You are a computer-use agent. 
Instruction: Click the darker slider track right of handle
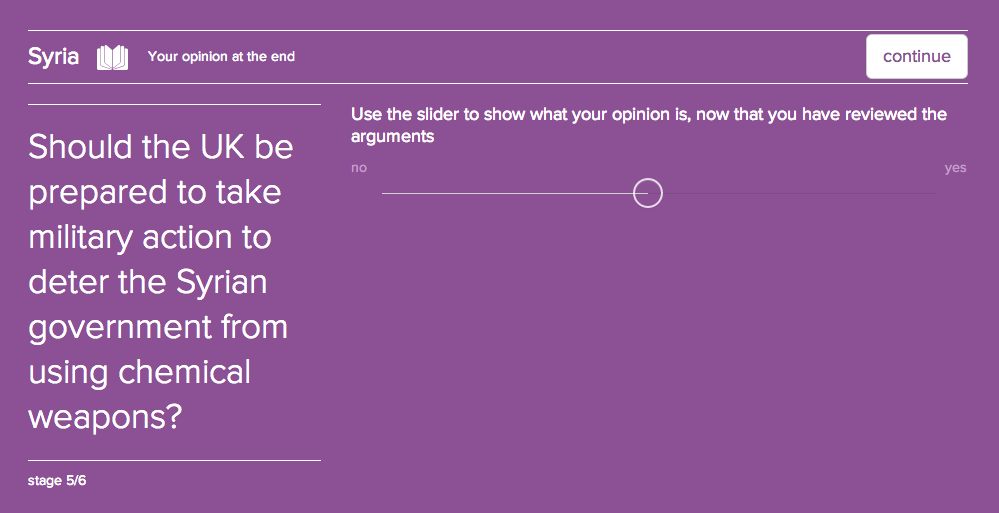coord(798,193)
